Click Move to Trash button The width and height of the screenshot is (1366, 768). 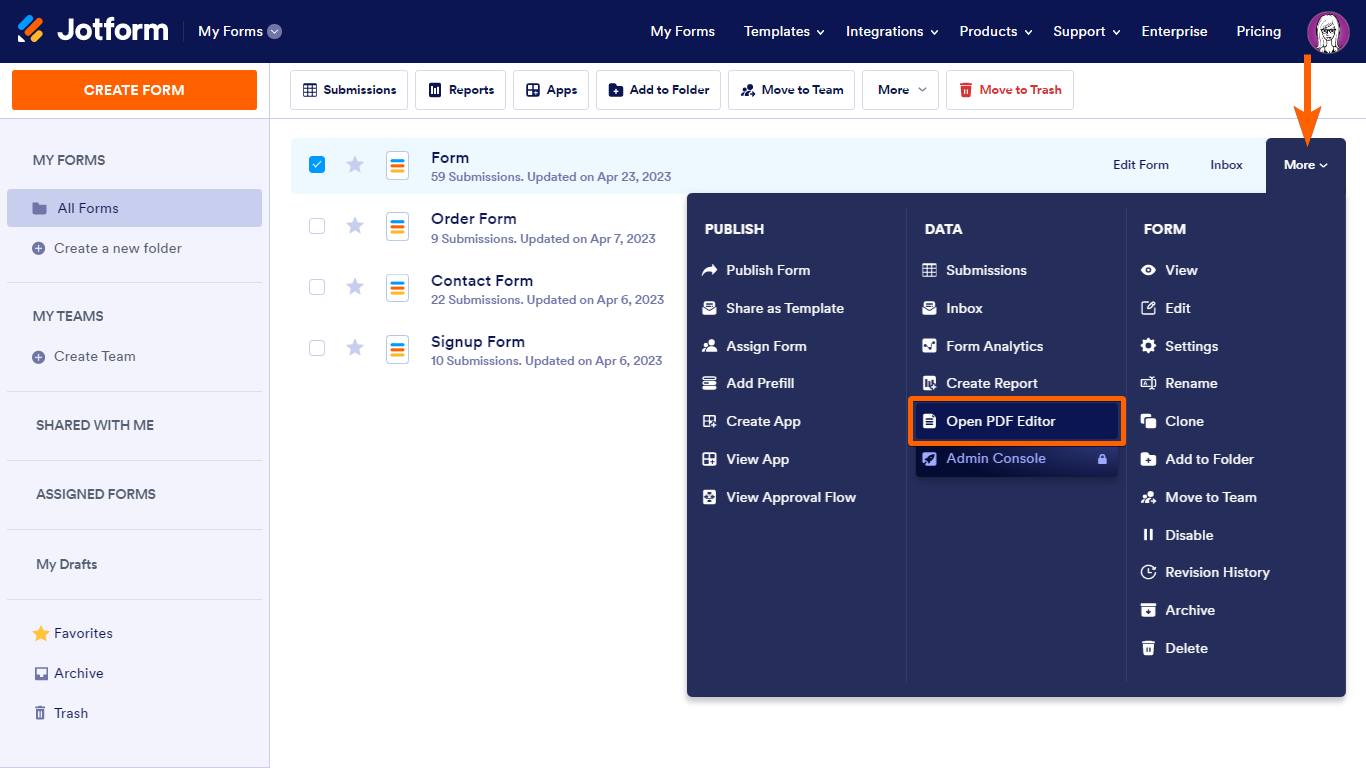[x=1010, y=90]
